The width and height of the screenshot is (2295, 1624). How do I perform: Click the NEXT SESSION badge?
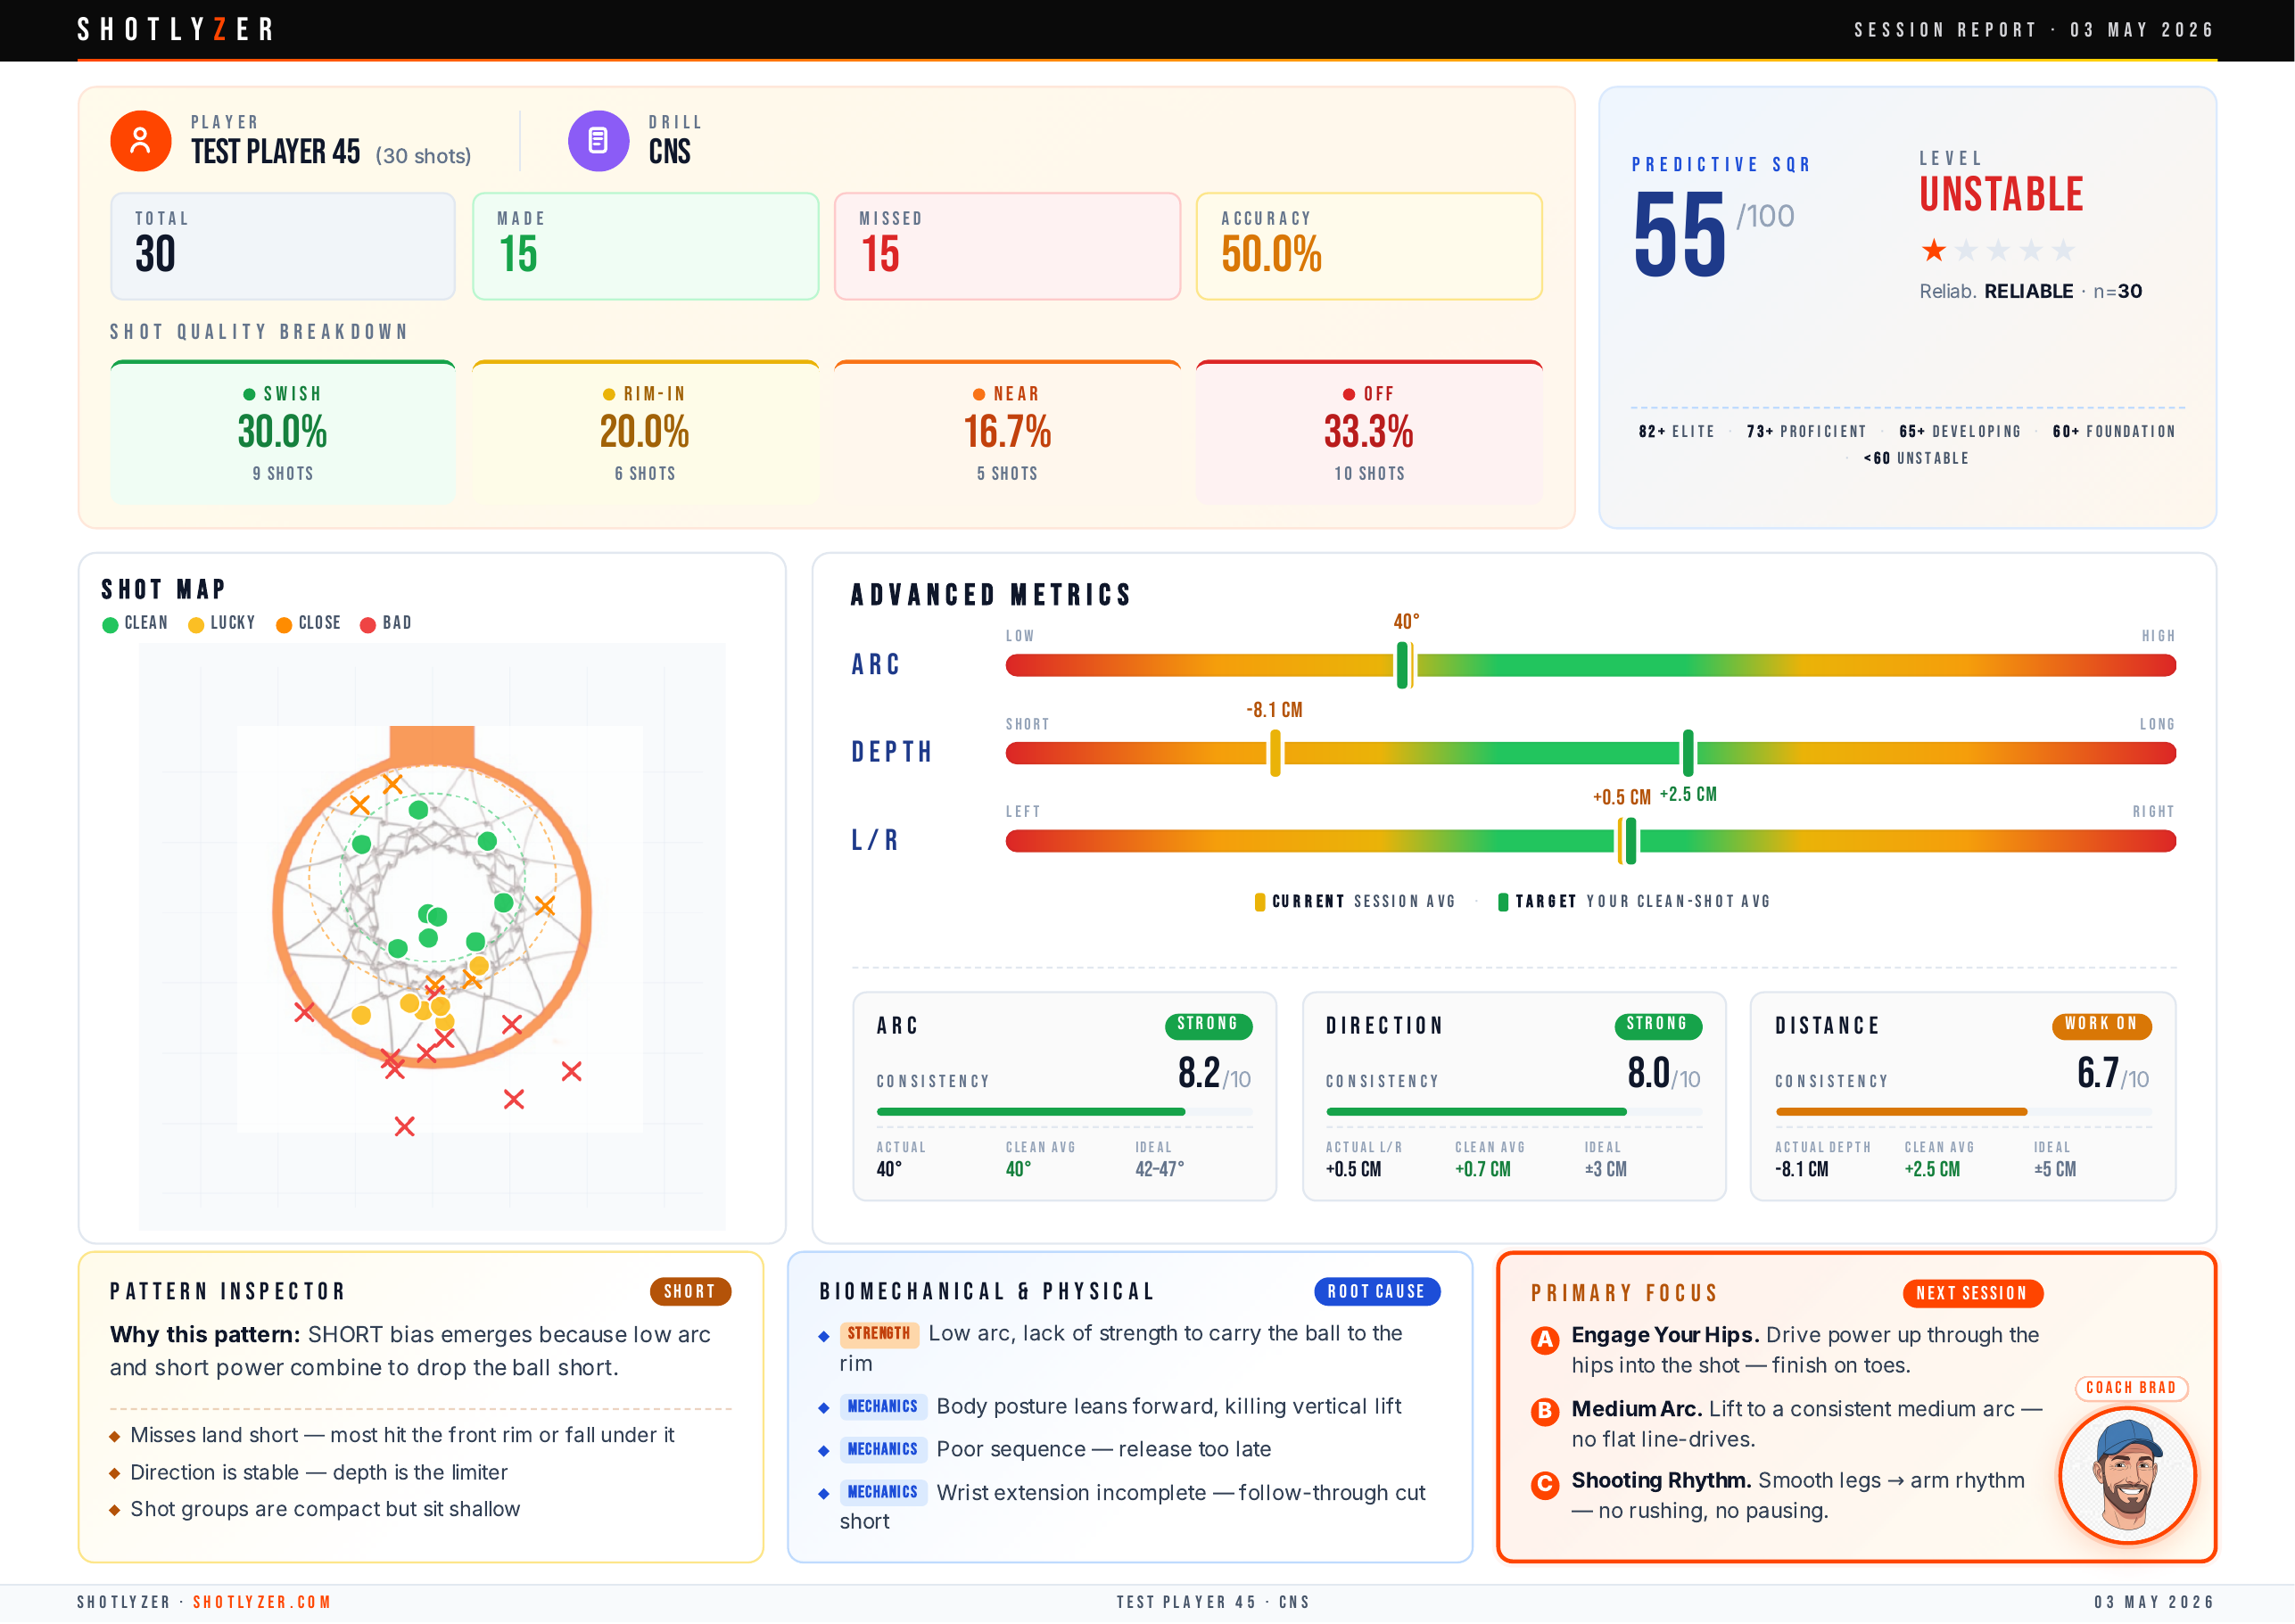pos(1972,1293)
